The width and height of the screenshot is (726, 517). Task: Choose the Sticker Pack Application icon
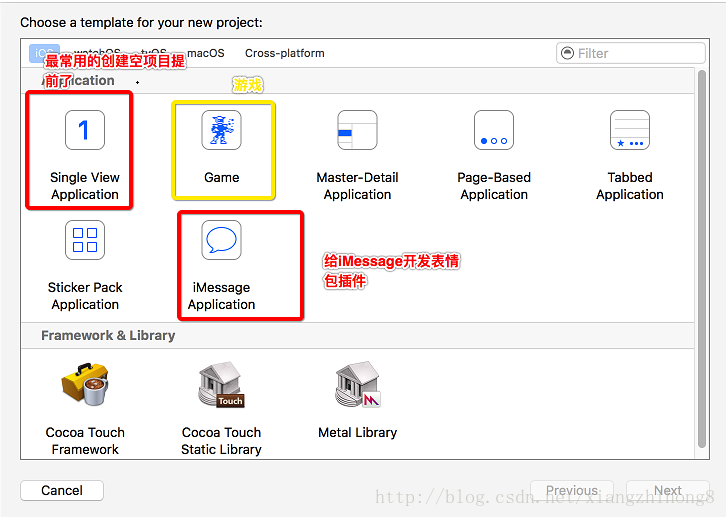coord(85,240)
